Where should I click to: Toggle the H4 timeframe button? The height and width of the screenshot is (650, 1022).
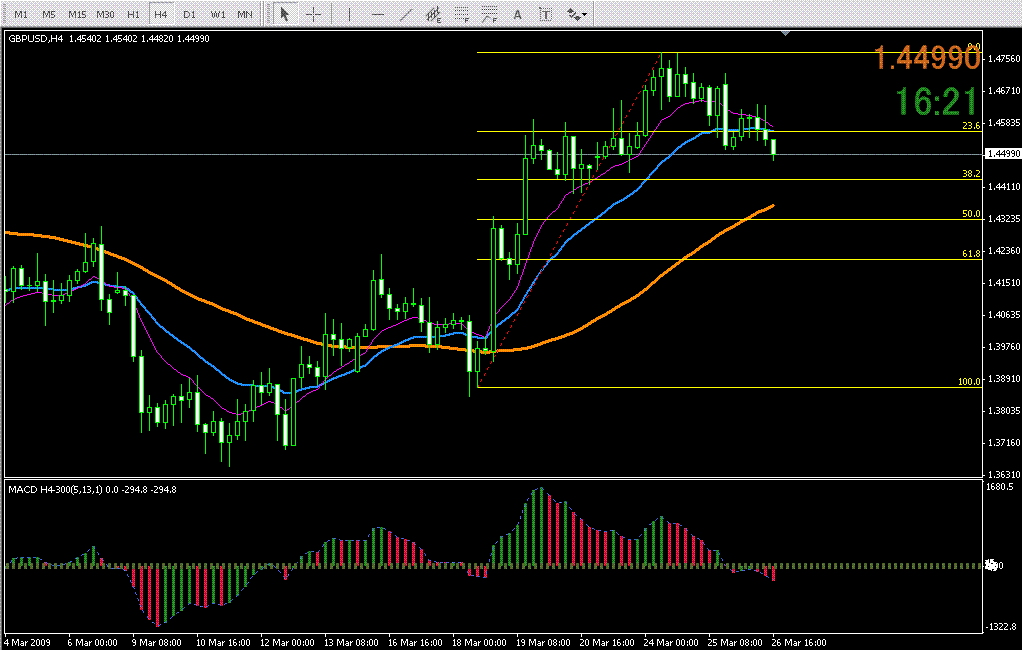tap(161, 14)
